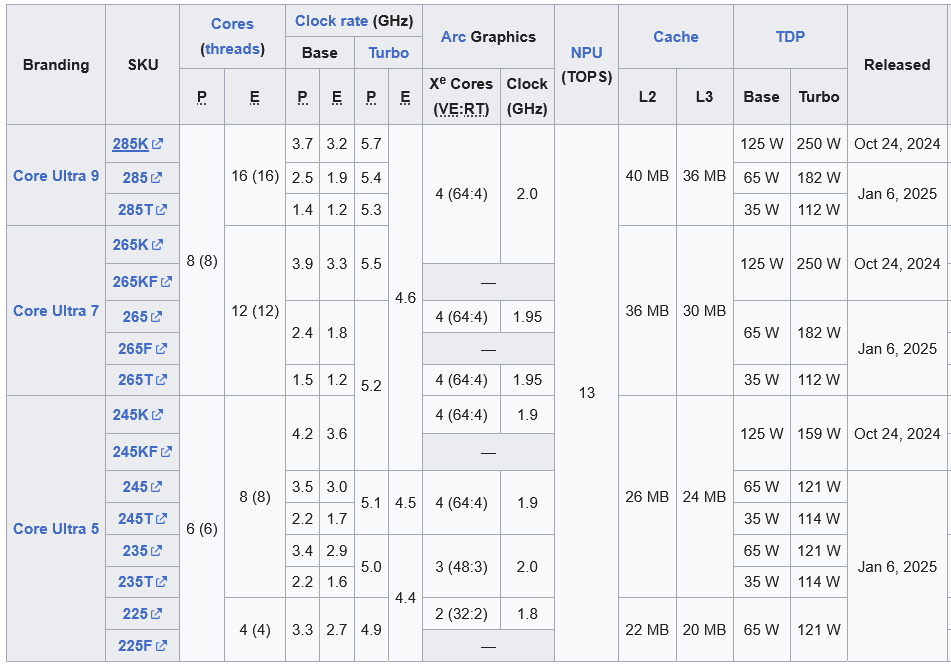Select the 22 MB L2 cache cell
The height and width of the screenshot is (664, 951).
tap(647, 630)
